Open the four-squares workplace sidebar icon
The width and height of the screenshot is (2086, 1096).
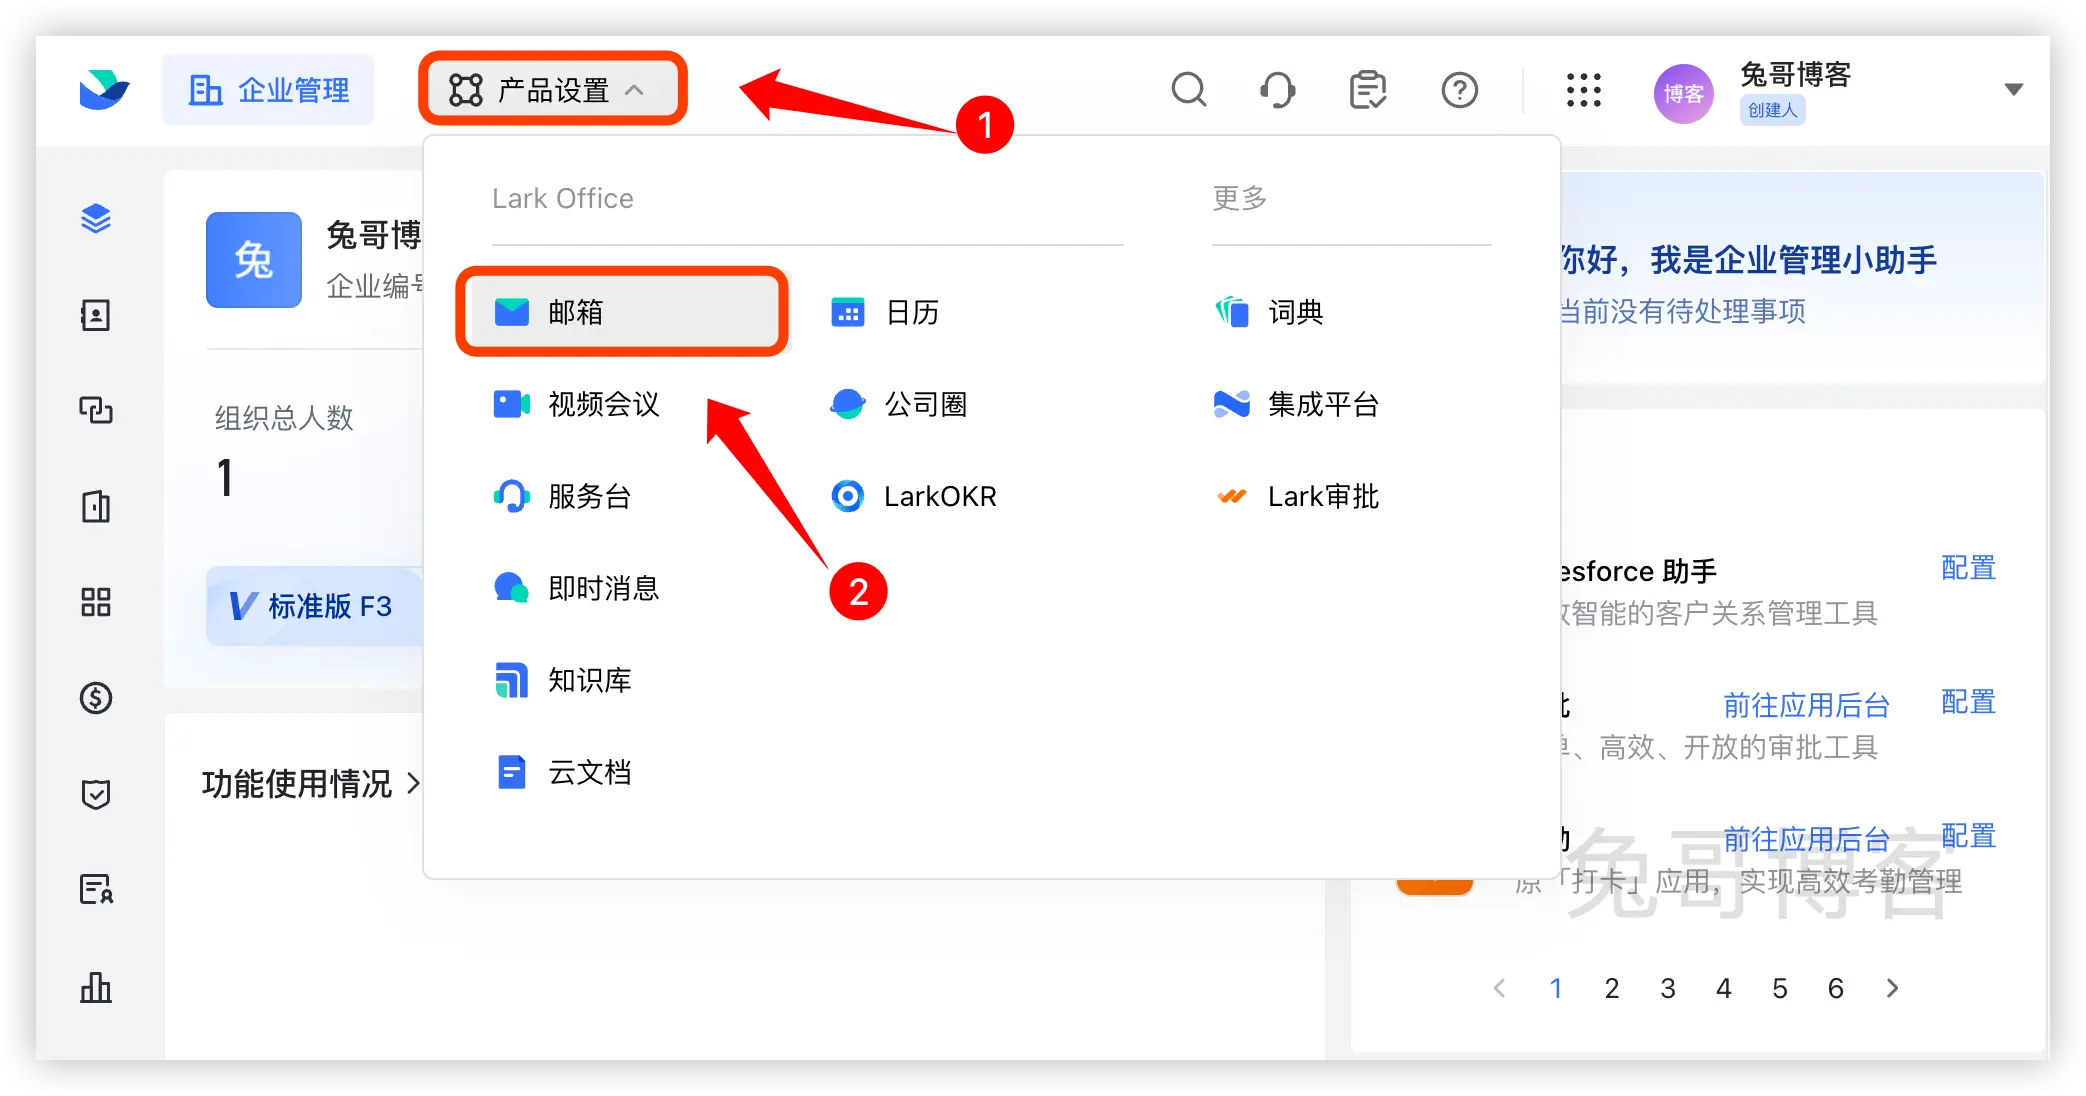click(95, 602)
